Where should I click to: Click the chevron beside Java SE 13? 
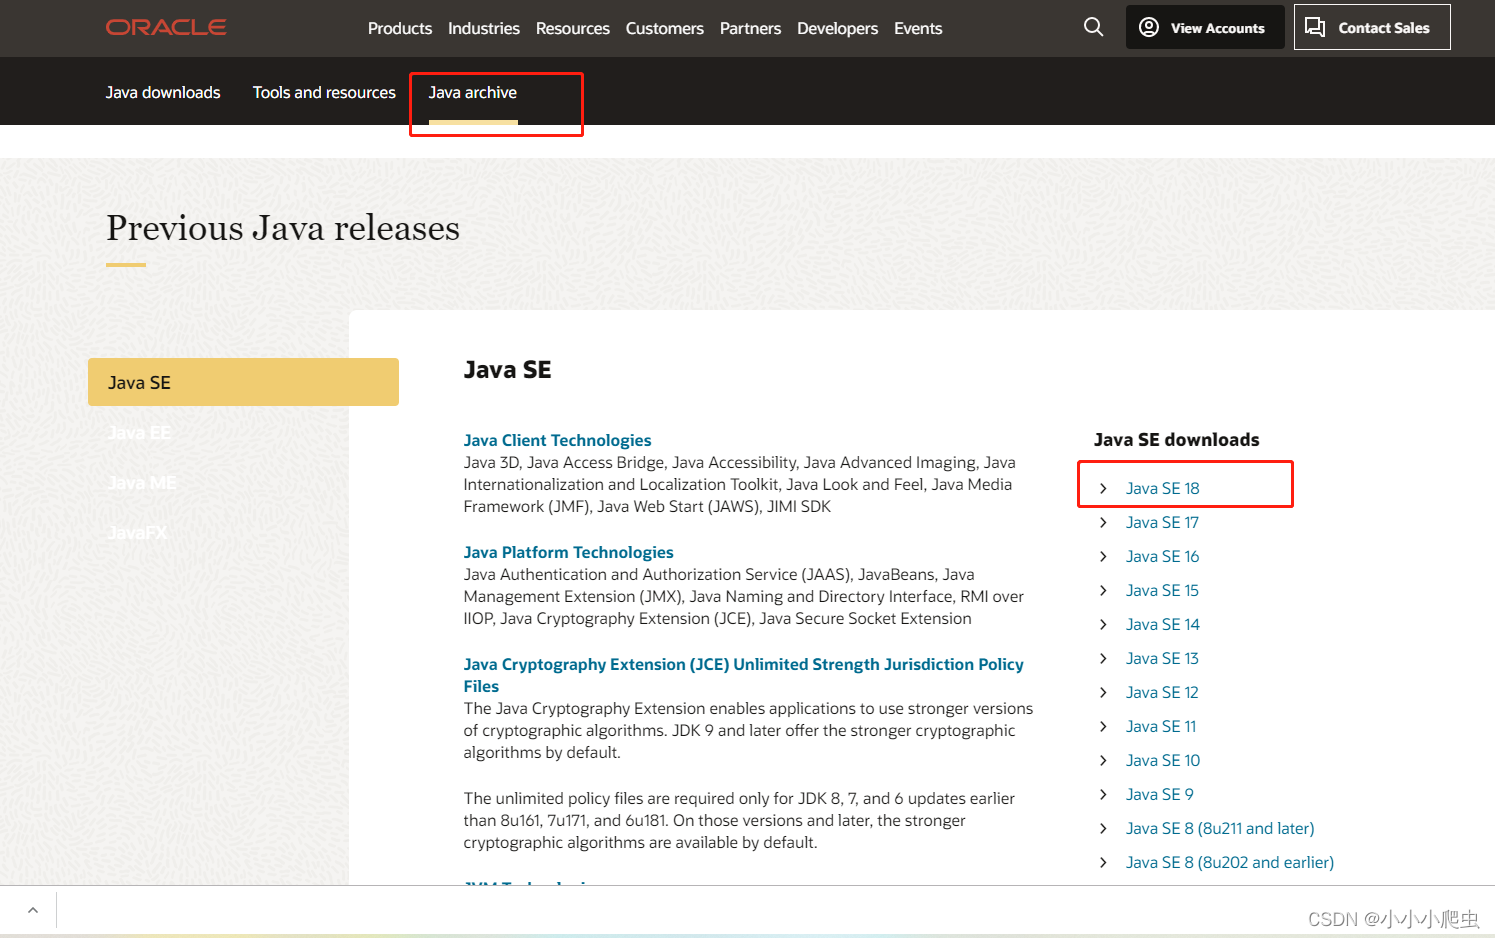click(x=1103, y=658)
